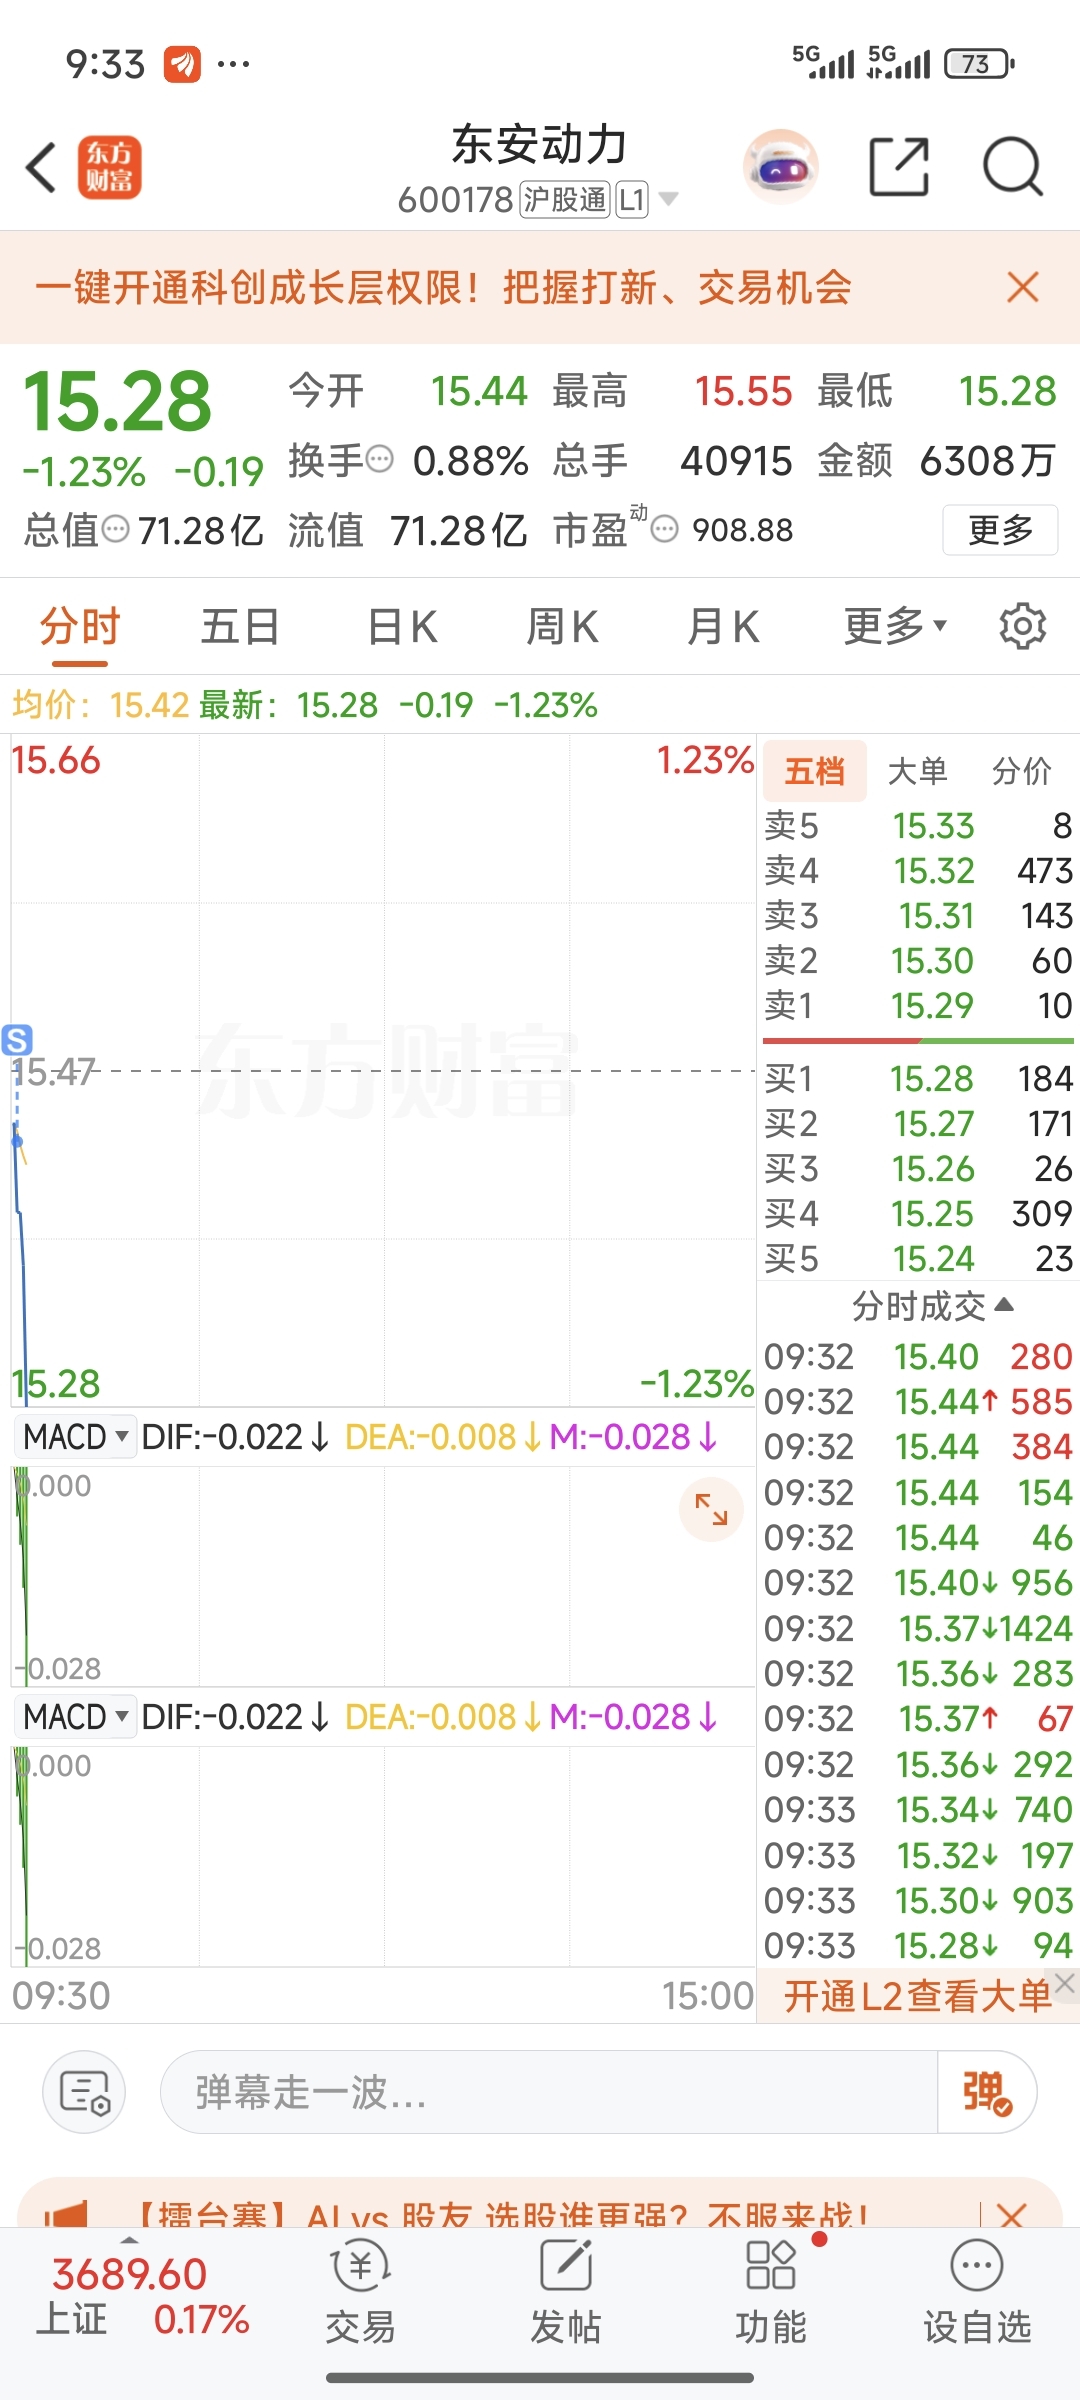Tap the 卖3 15.31 row
Screen dimensions: 1080x2400
[918, 915]
